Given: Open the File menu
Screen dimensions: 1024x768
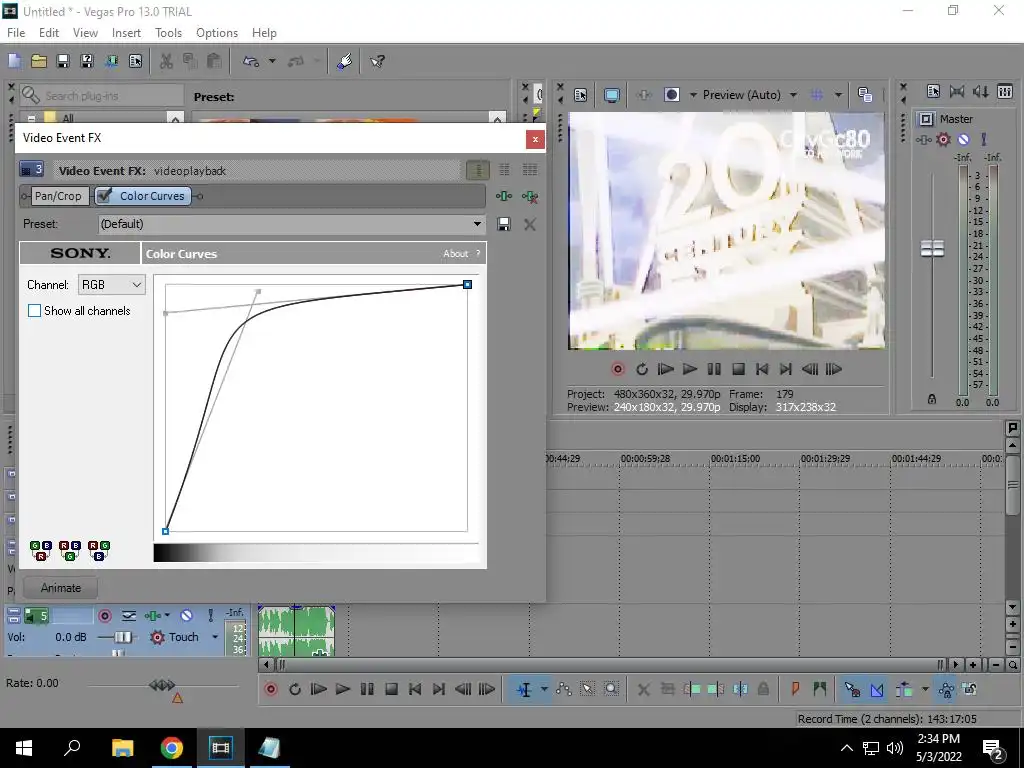Looking at the screenshot, I should click(16, 33).
